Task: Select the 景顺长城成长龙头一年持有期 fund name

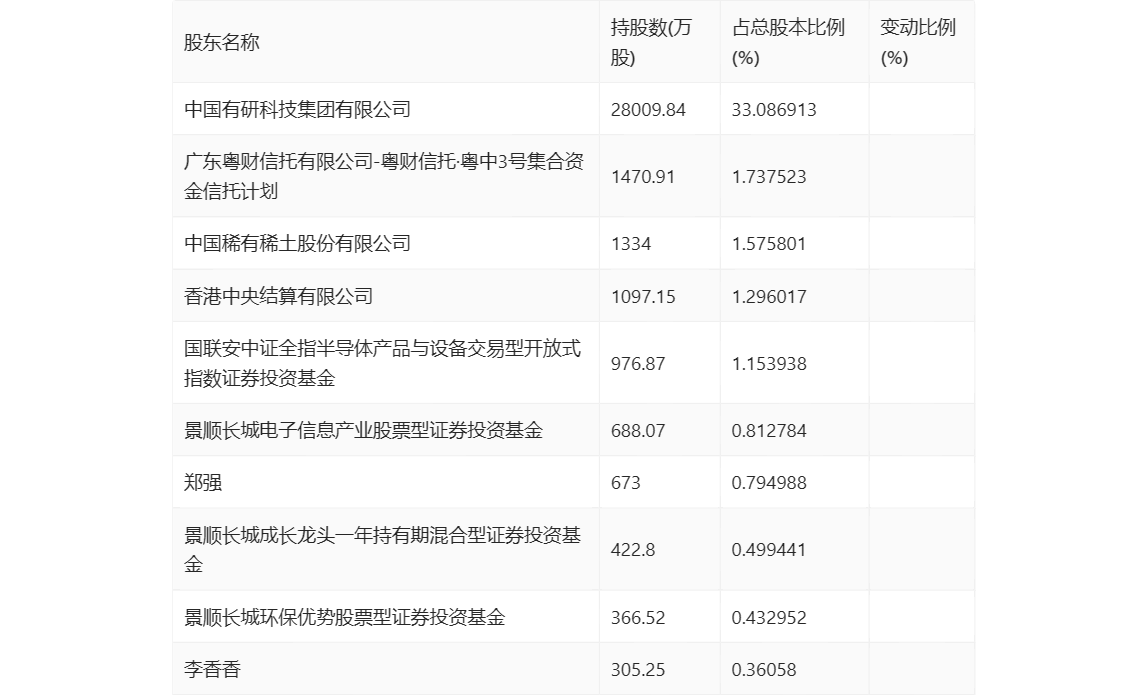Action: click(x=382, y=549)
